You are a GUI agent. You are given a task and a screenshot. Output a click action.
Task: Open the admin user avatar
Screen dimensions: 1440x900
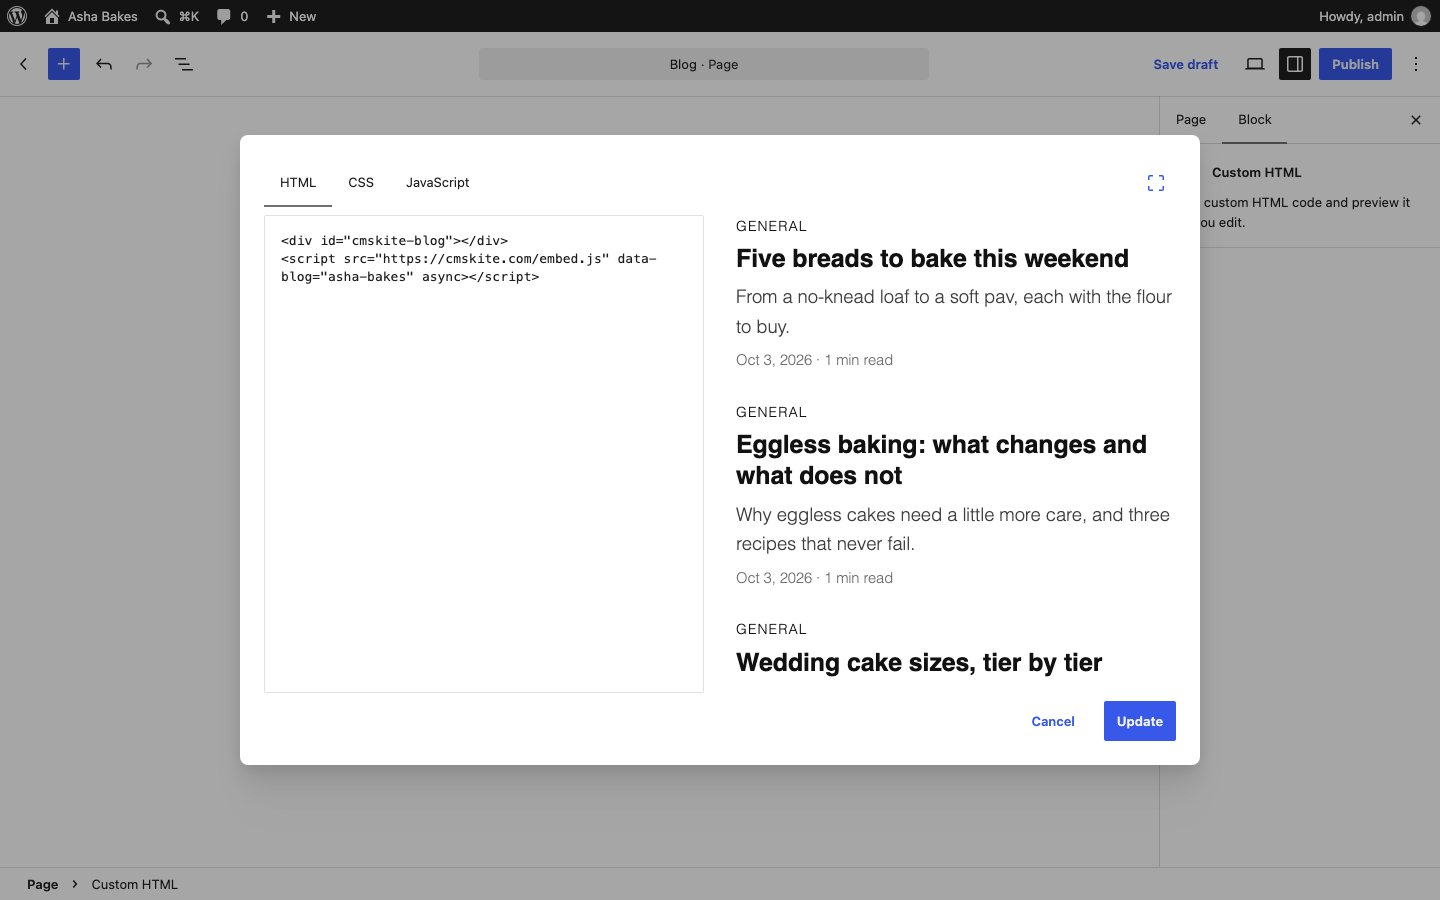point(1420,16)
